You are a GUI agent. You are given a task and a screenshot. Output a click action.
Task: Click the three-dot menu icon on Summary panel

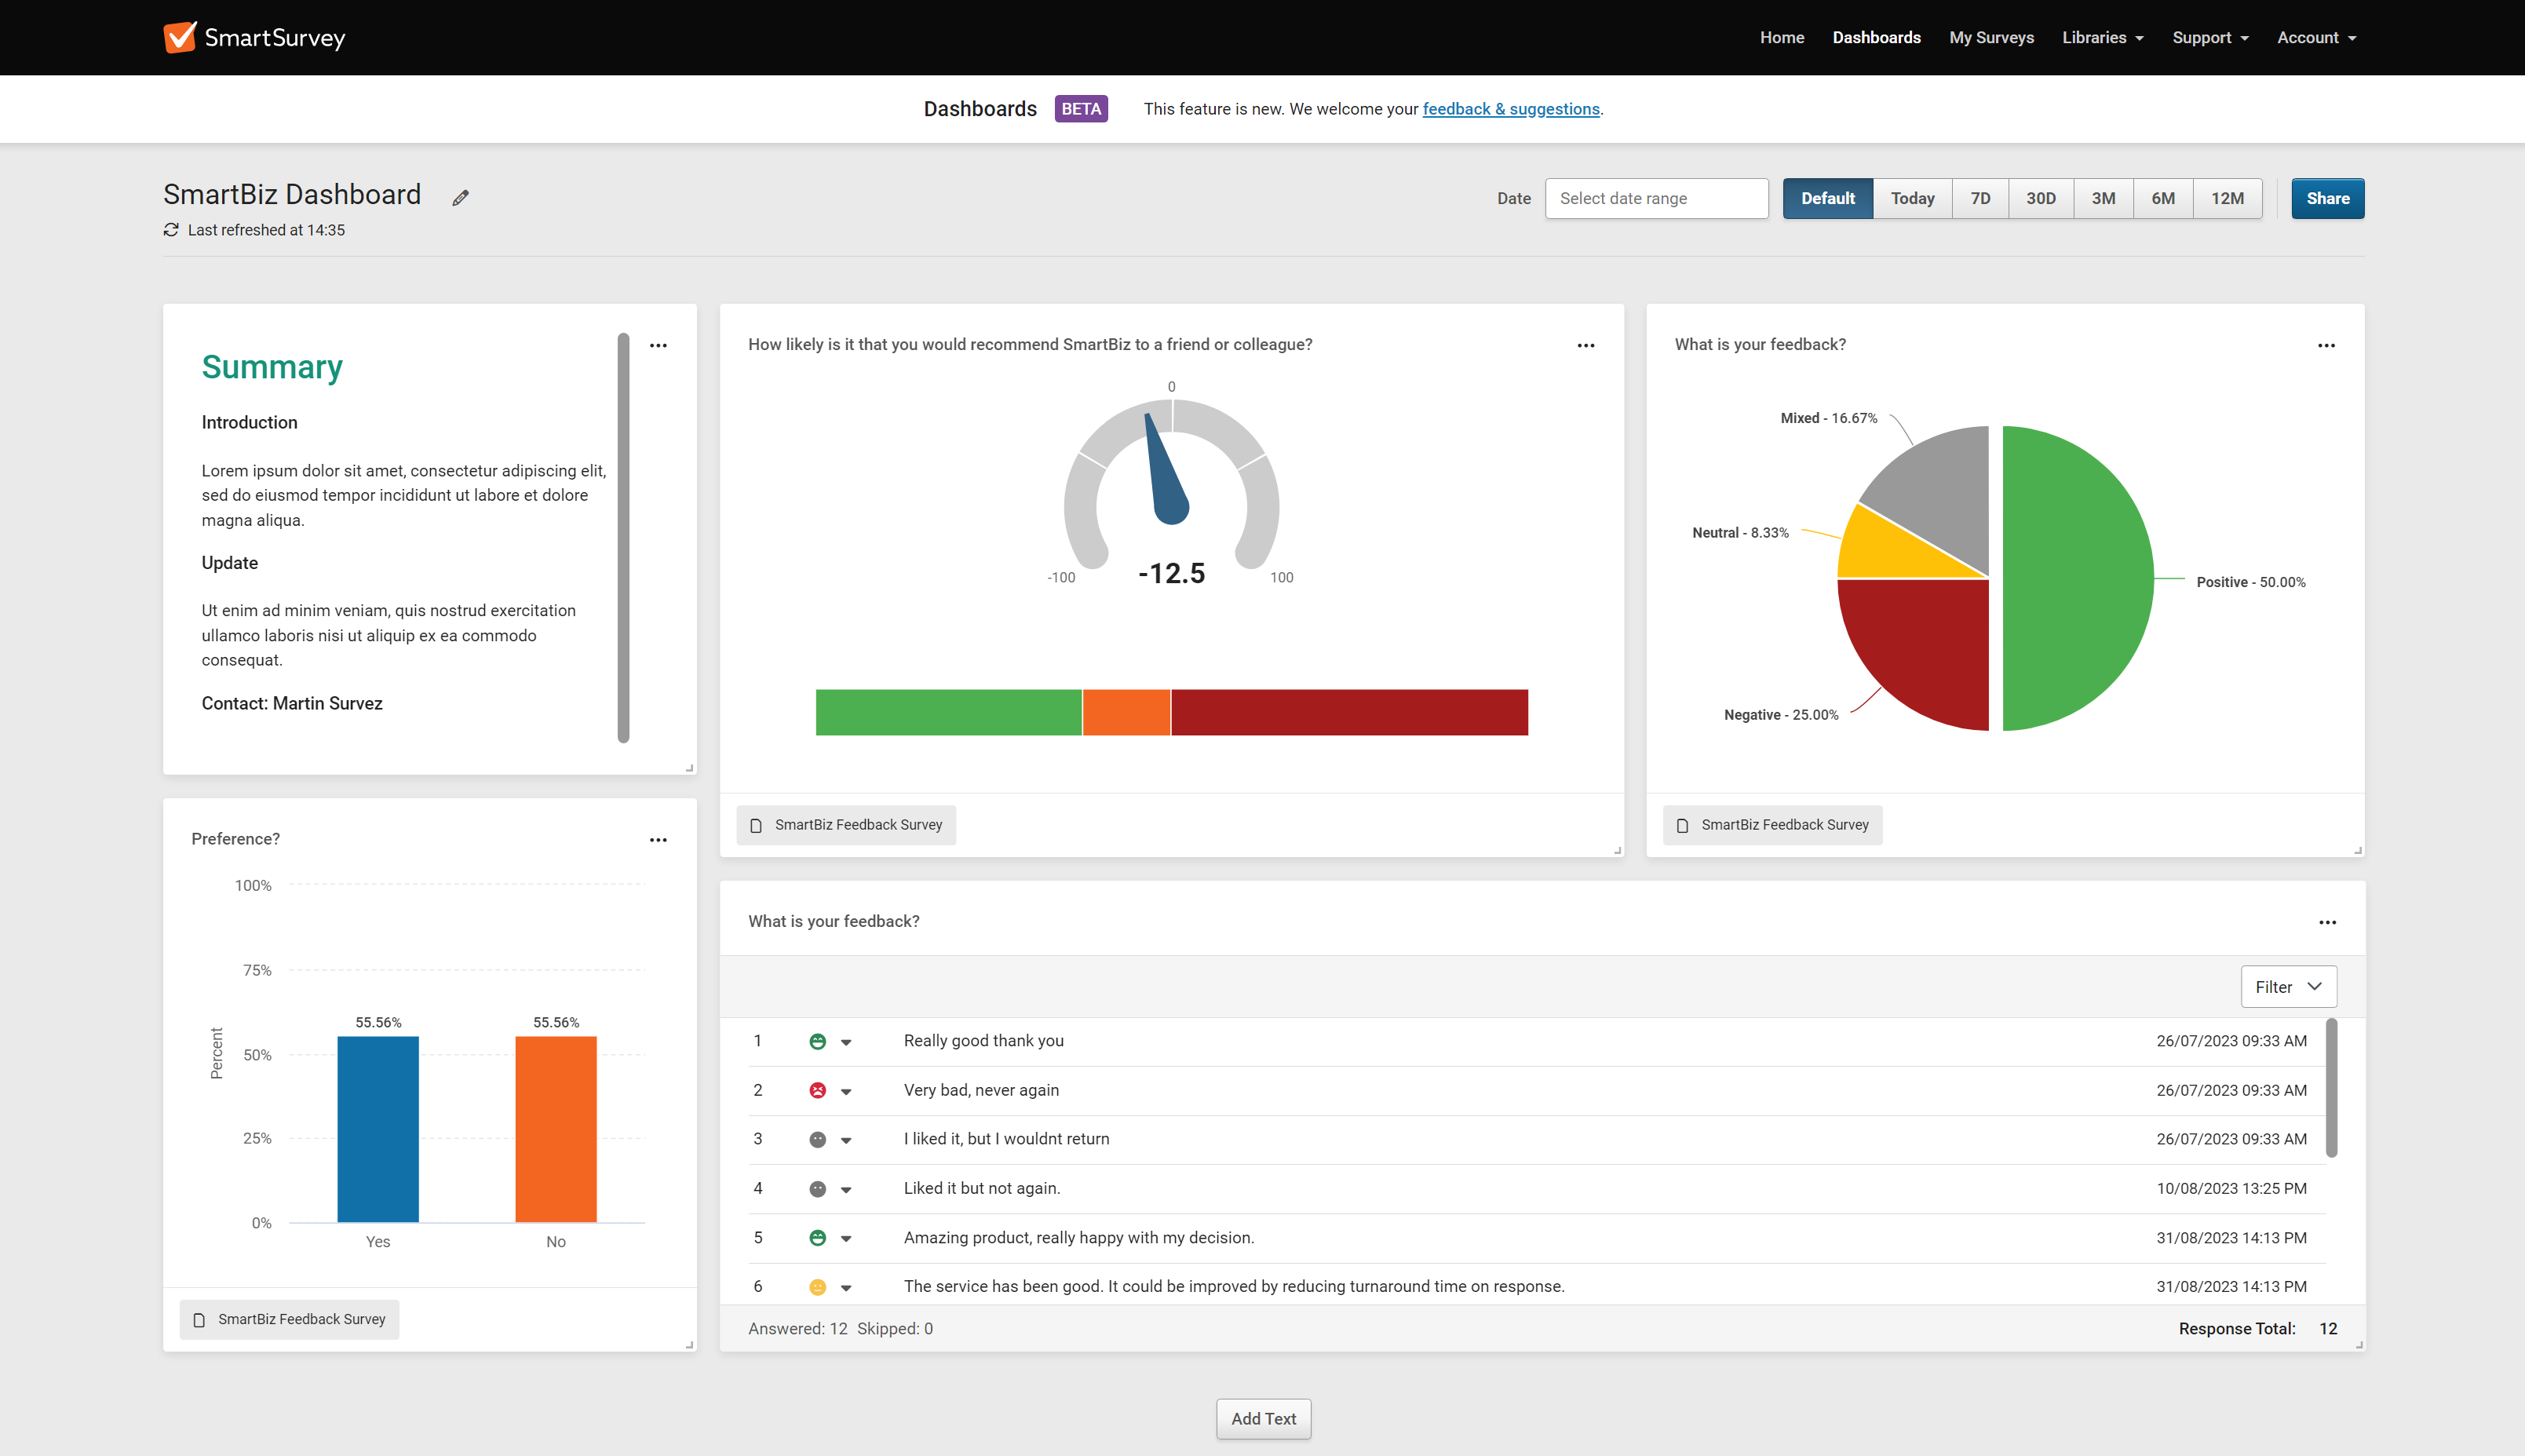tap(659, 345)
